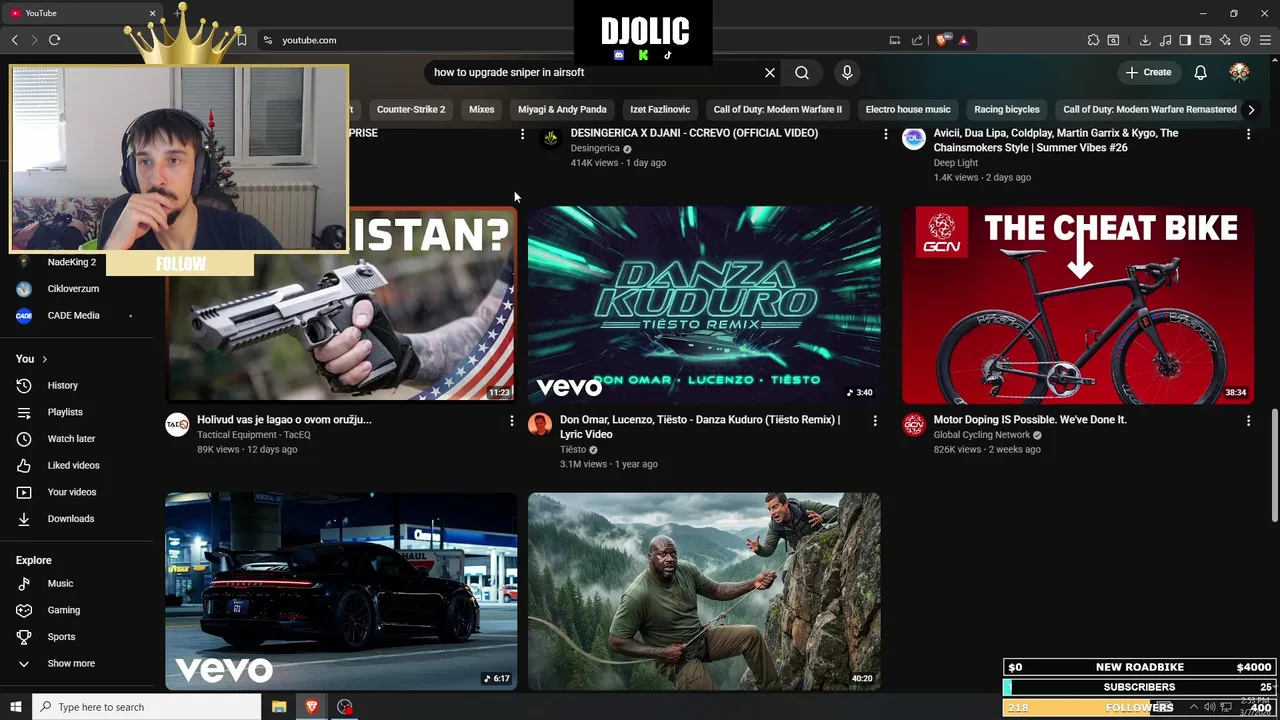Screen dimensions: 1280x720
Task: Open the browser extensions puzzle icon
Action: (1093, 40)
